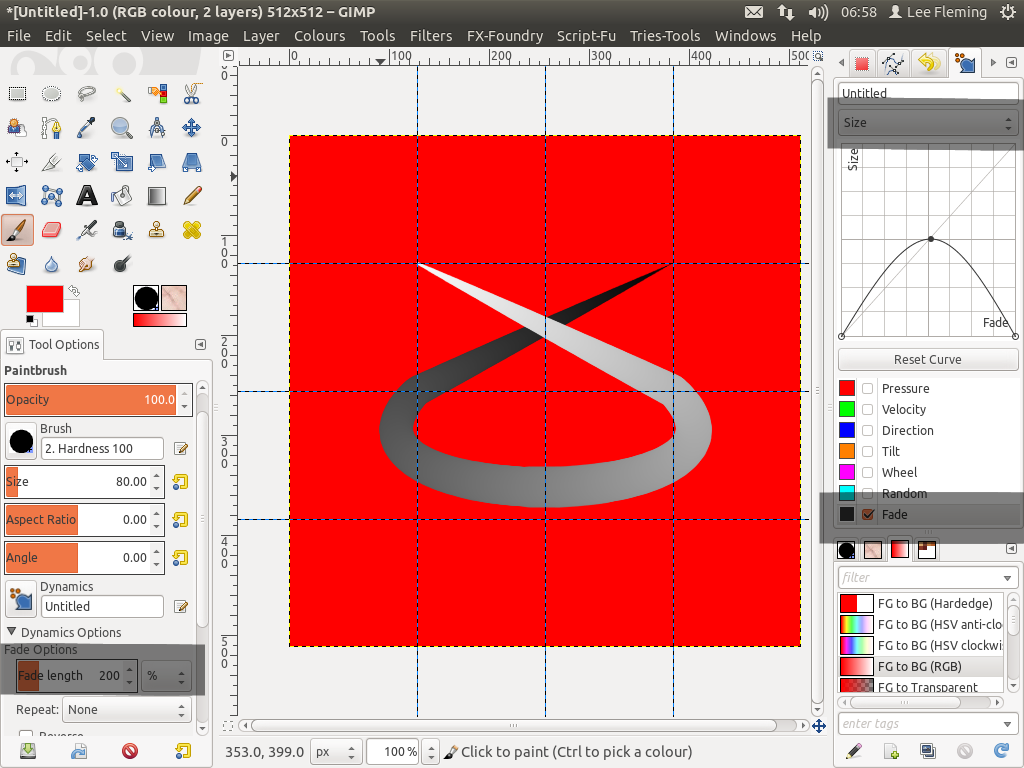
Task: Select the Smudge tool
Action: click(x=86, y=264)
